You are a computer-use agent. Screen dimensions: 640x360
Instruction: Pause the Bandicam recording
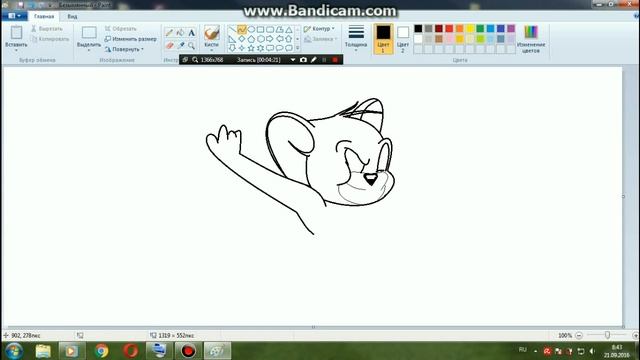(324, 60)
